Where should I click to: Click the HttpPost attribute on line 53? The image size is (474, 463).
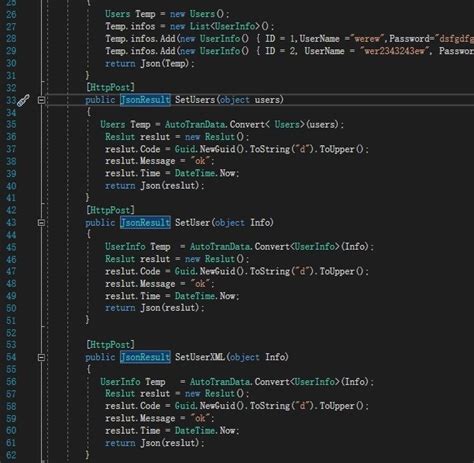point(110,345)
